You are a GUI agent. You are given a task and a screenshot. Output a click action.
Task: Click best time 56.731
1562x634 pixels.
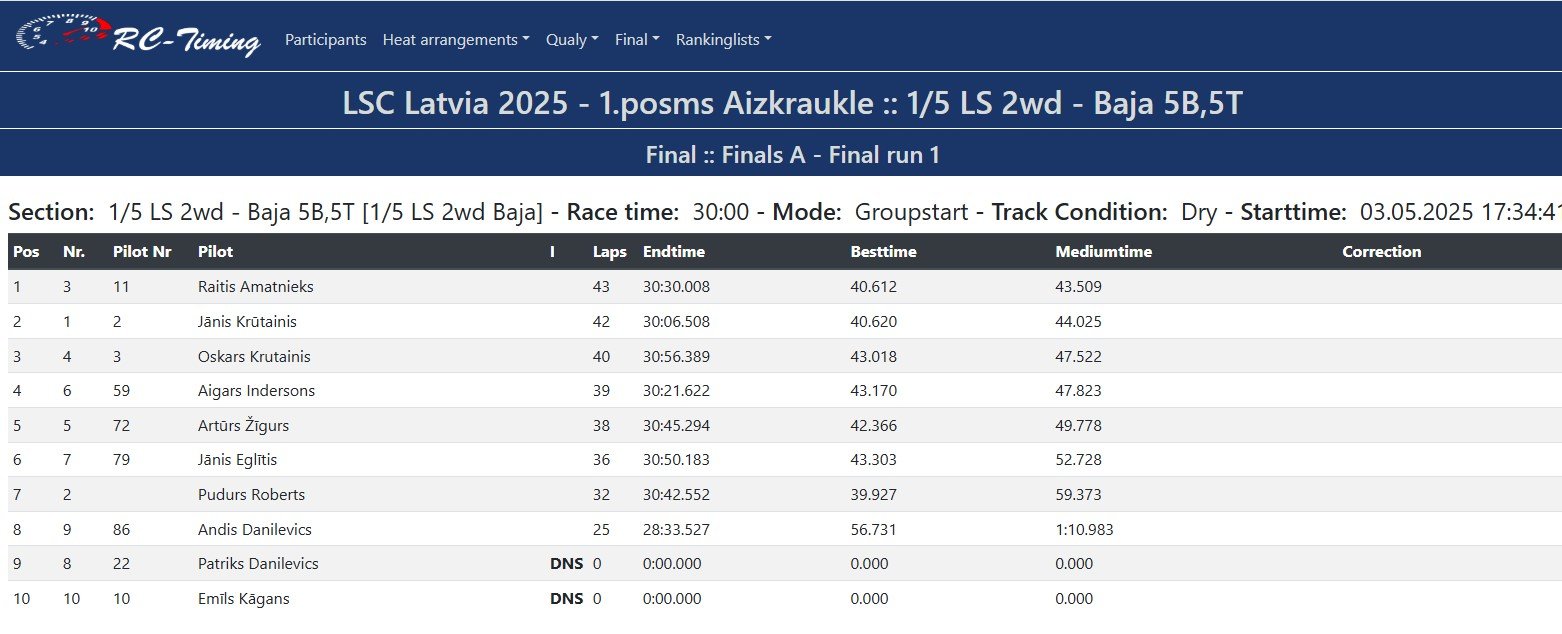(873, 530)
